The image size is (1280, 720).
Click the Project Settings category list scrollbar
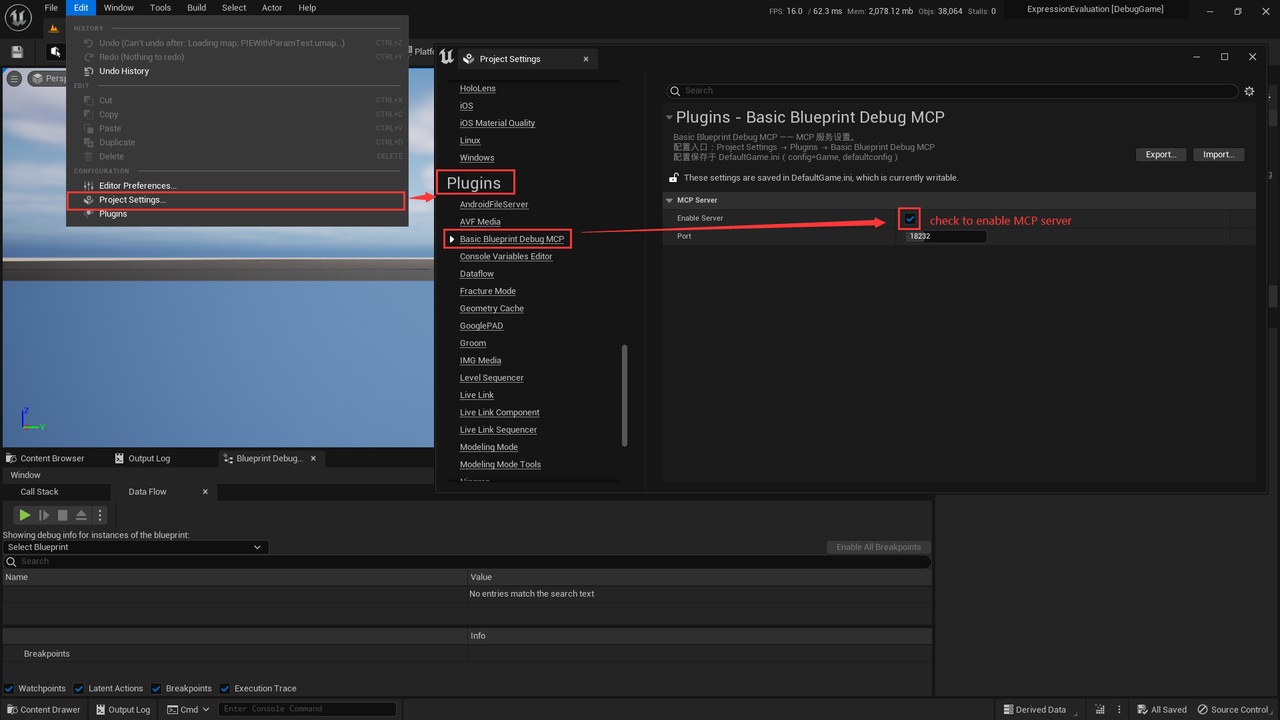point(625,396)
